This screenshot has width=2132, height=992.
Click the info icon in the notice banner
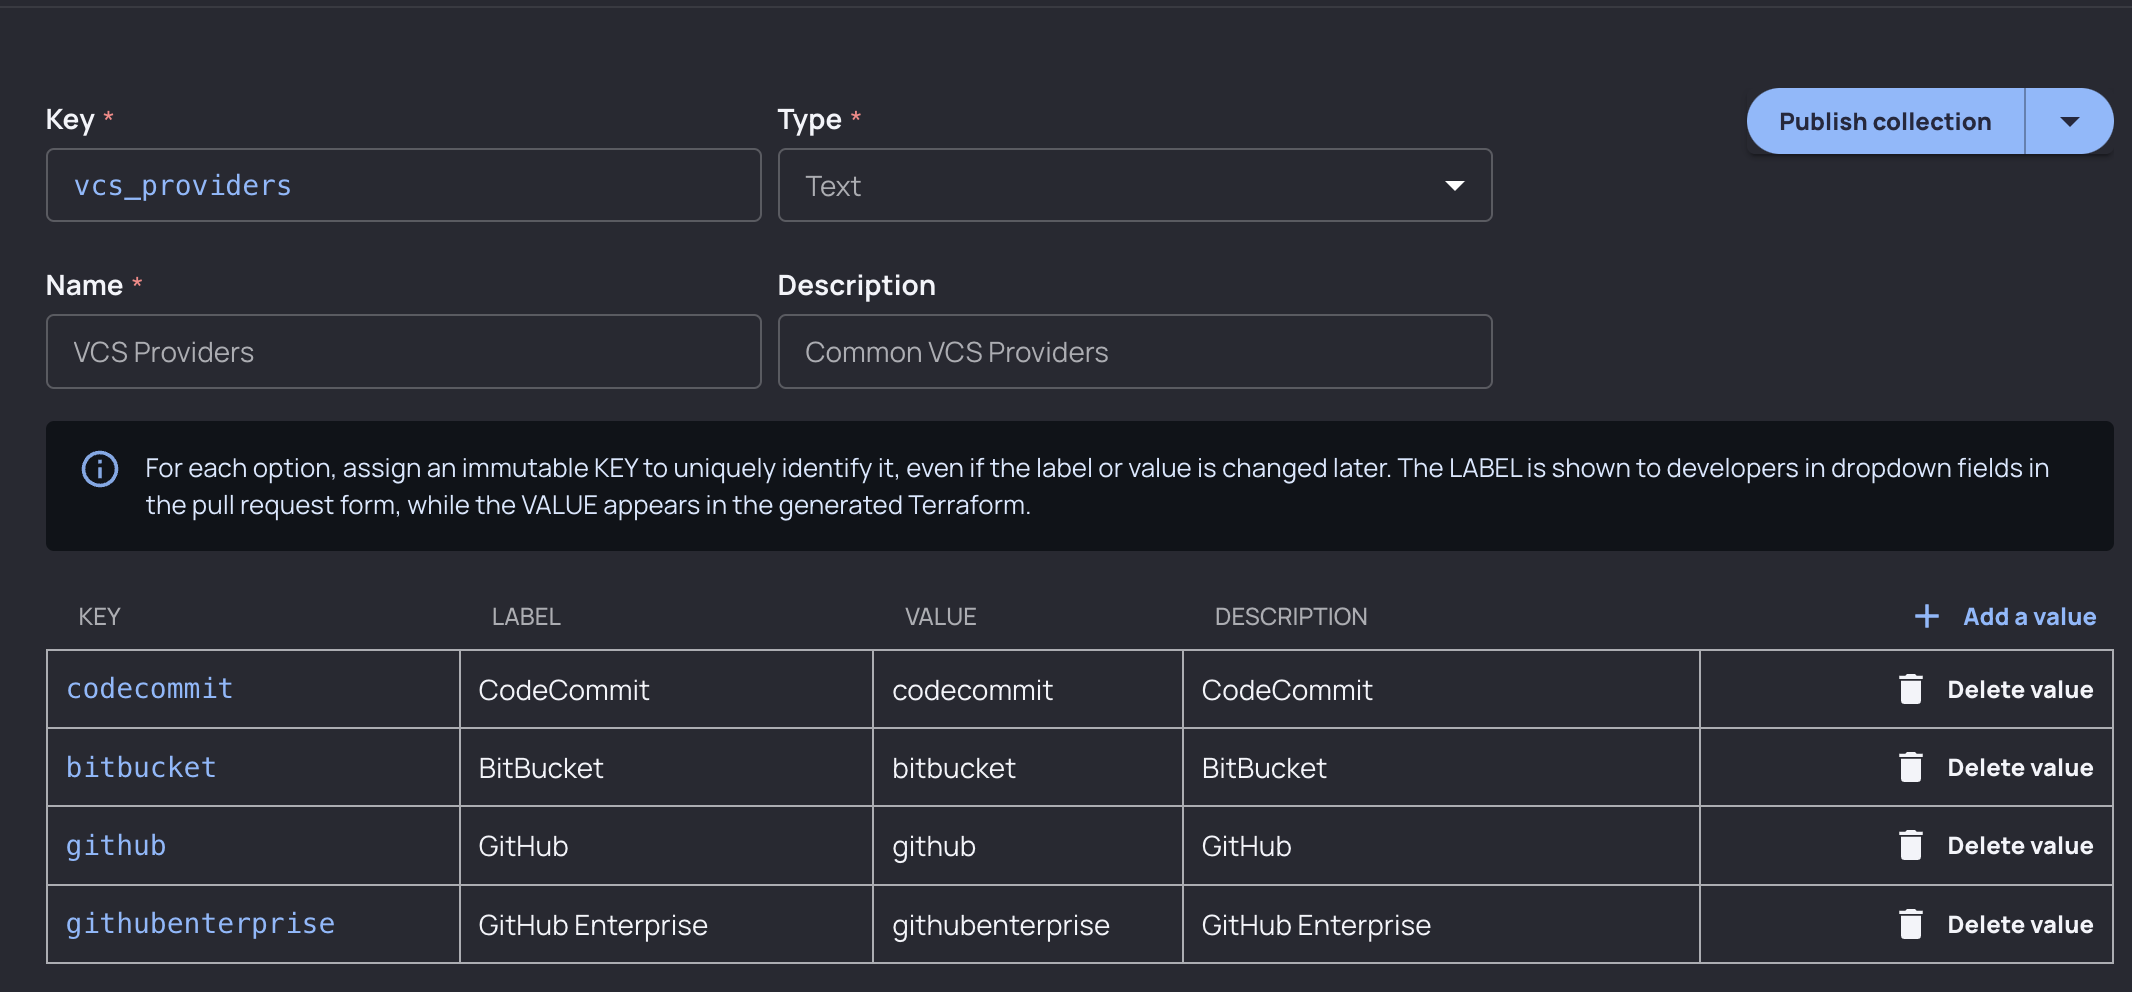coord(100,468)
